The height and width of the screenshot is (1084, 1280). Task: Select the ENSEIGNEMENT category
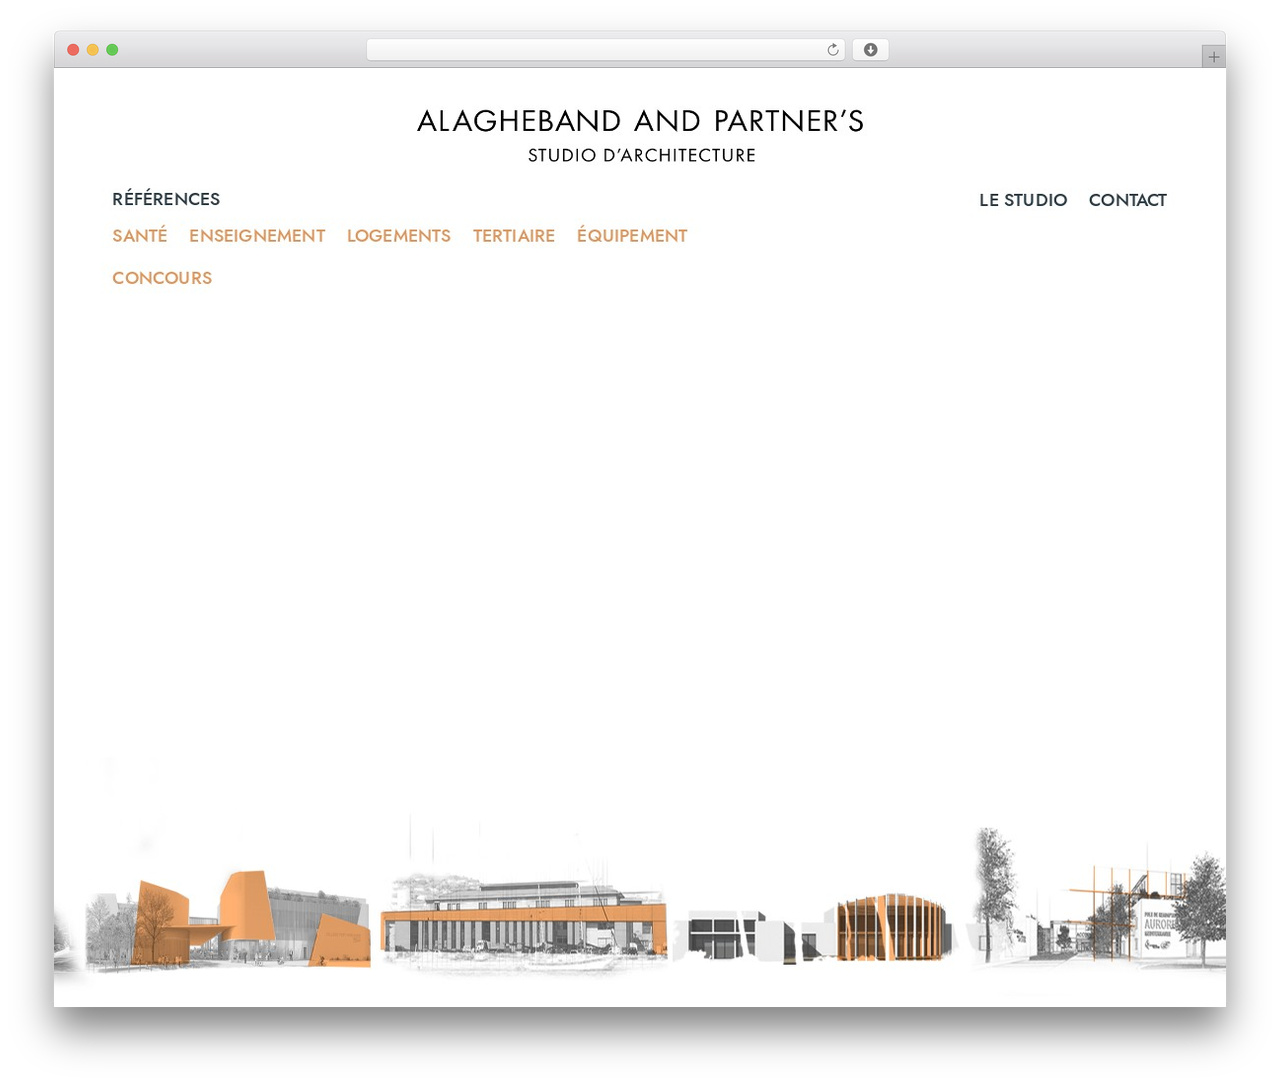[257, 236]
